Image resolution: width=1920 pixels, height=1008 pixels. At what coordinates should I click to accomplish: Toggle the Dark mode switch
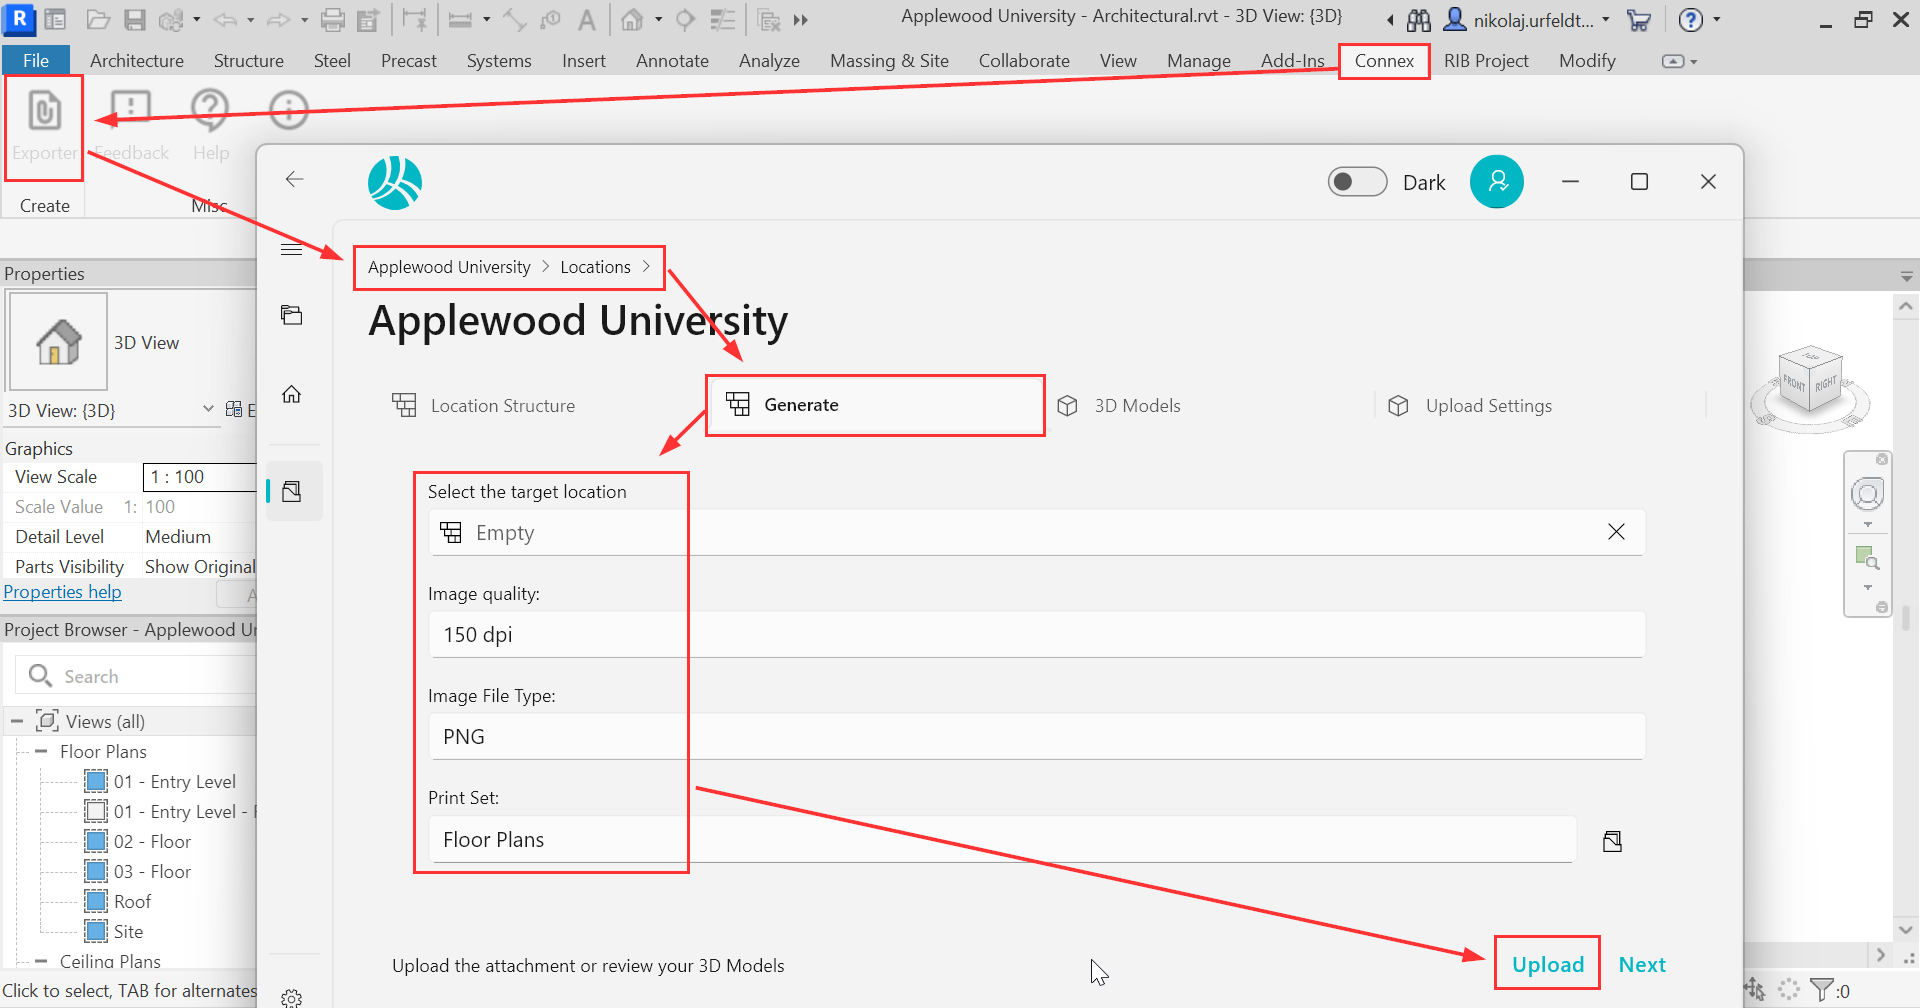tap(1357, 182)
